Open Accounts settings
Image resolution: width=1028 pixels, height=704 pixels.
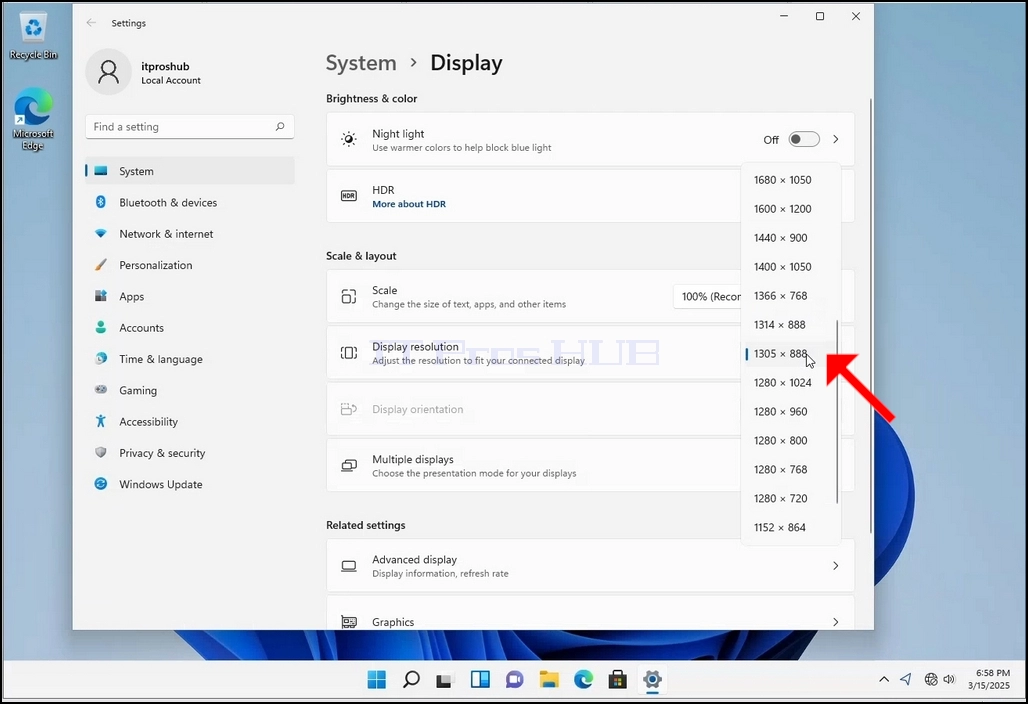tap(190, 328)
